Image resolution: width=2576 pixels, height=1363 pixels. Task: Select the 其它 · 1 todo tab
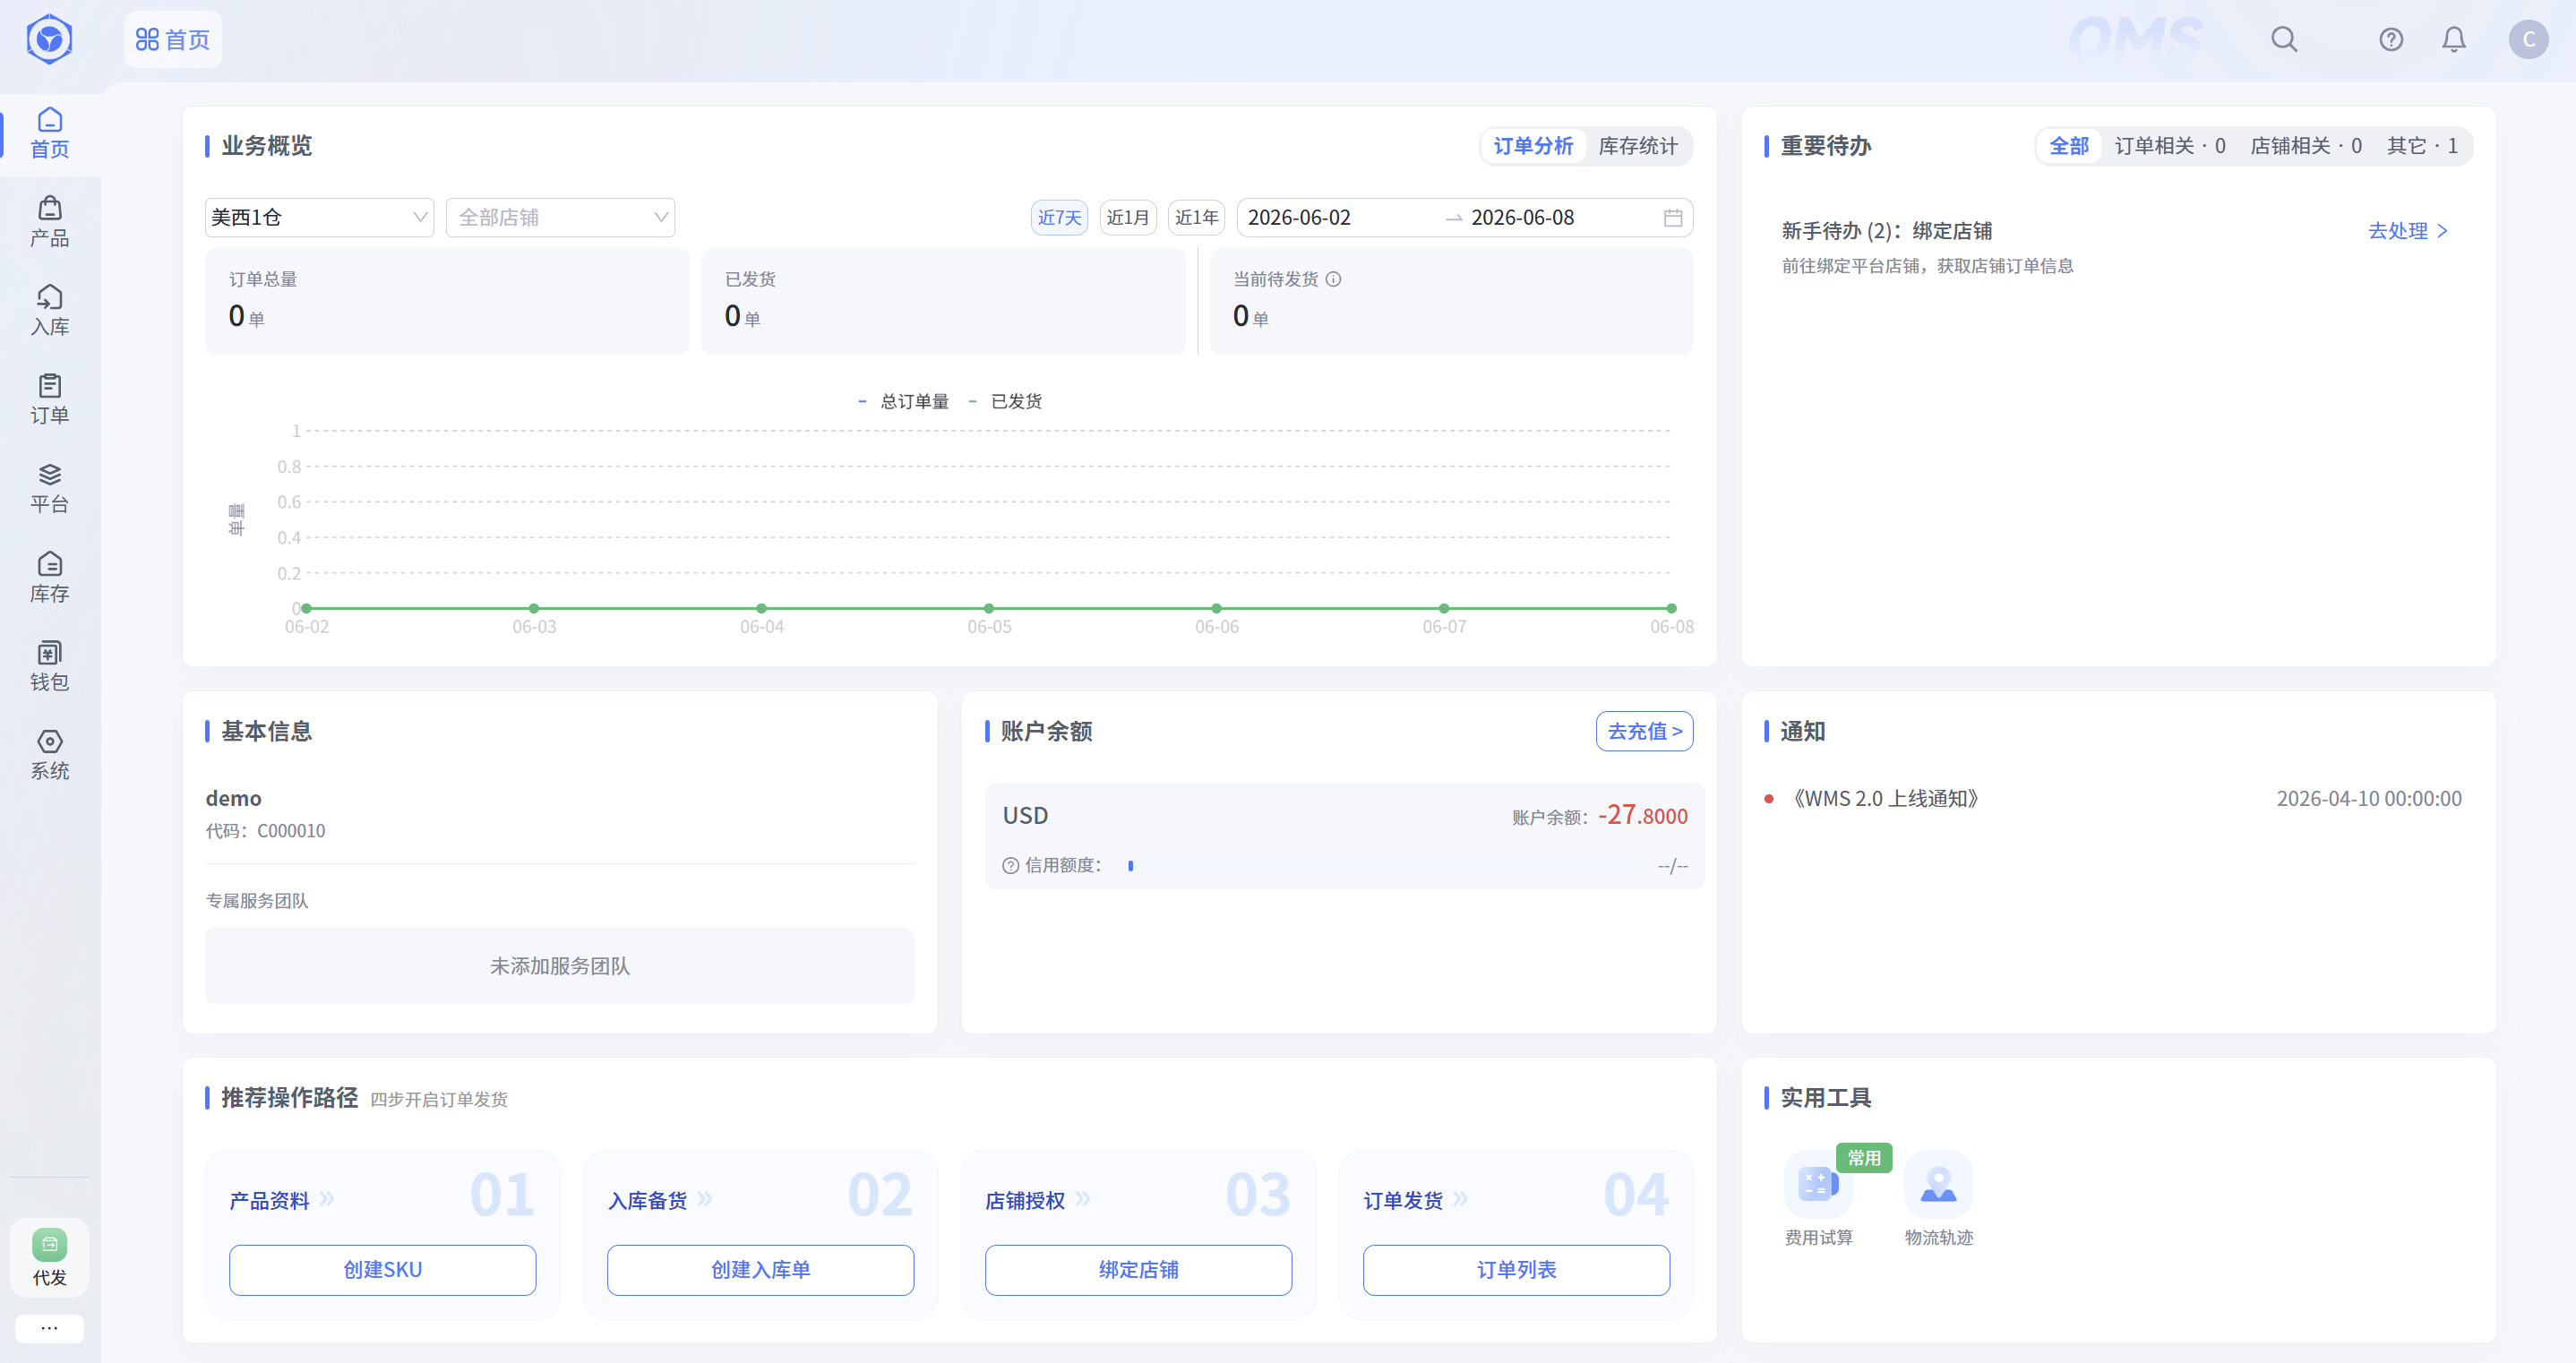pos(2422,147)
